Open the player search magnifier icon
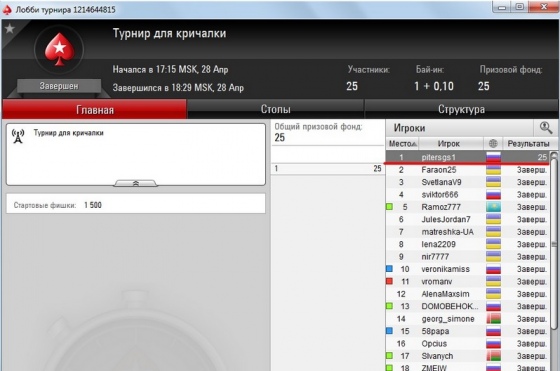Screen dimensions: 560x371 545,127
